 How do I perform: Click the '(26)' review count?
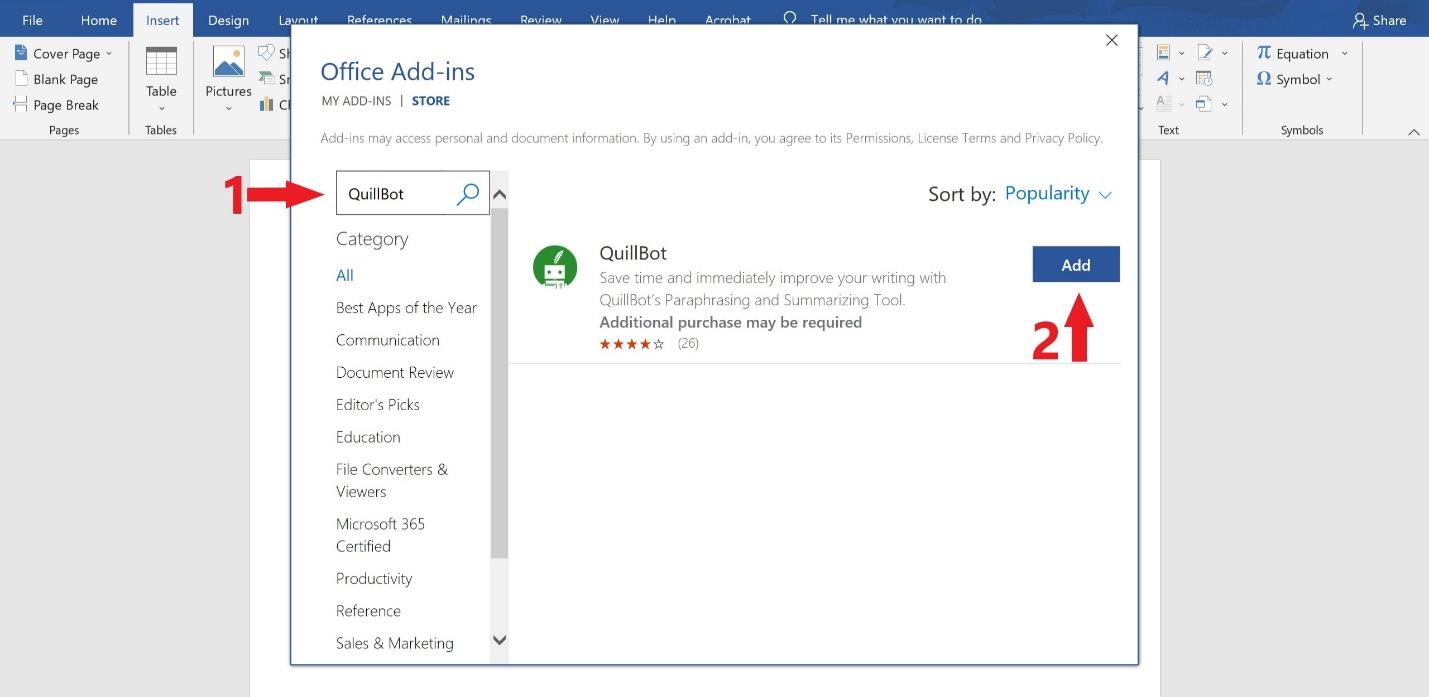tap(688, 344)
